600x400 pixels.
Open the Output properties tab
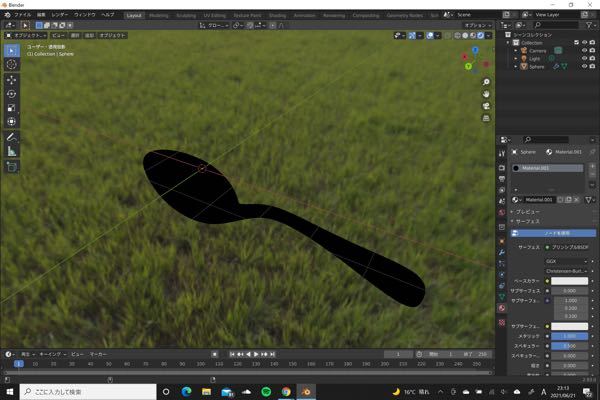502,179
